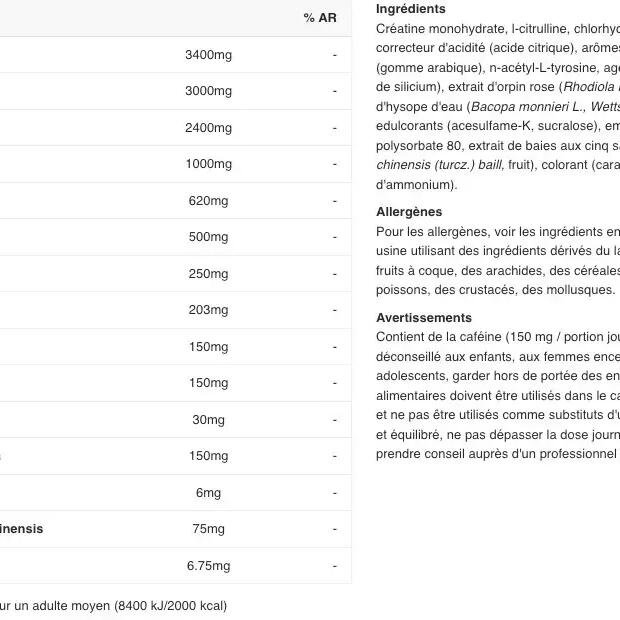Click the 1000mg table entry
This screenshot has height=620, width=620.
tap(208, 164)
